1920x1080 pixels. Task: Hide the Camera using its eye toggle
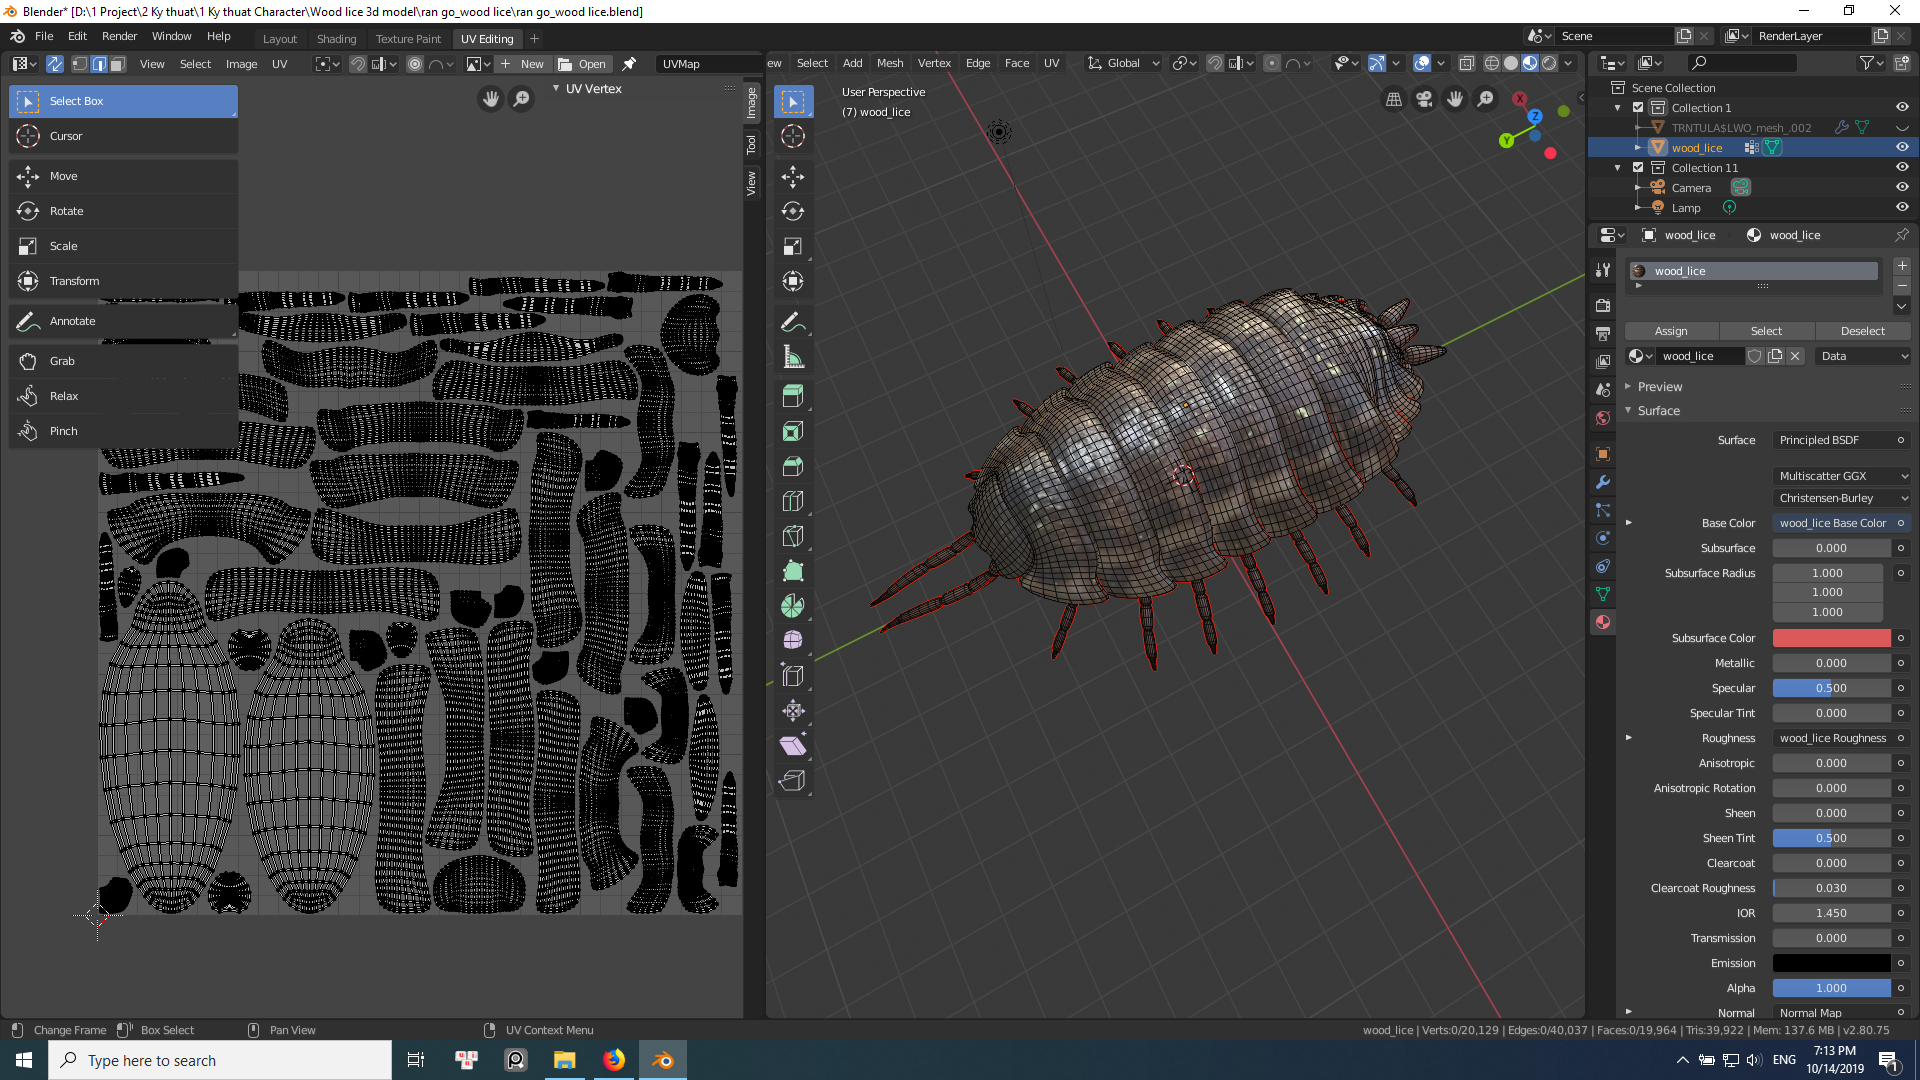point(1902,187)
